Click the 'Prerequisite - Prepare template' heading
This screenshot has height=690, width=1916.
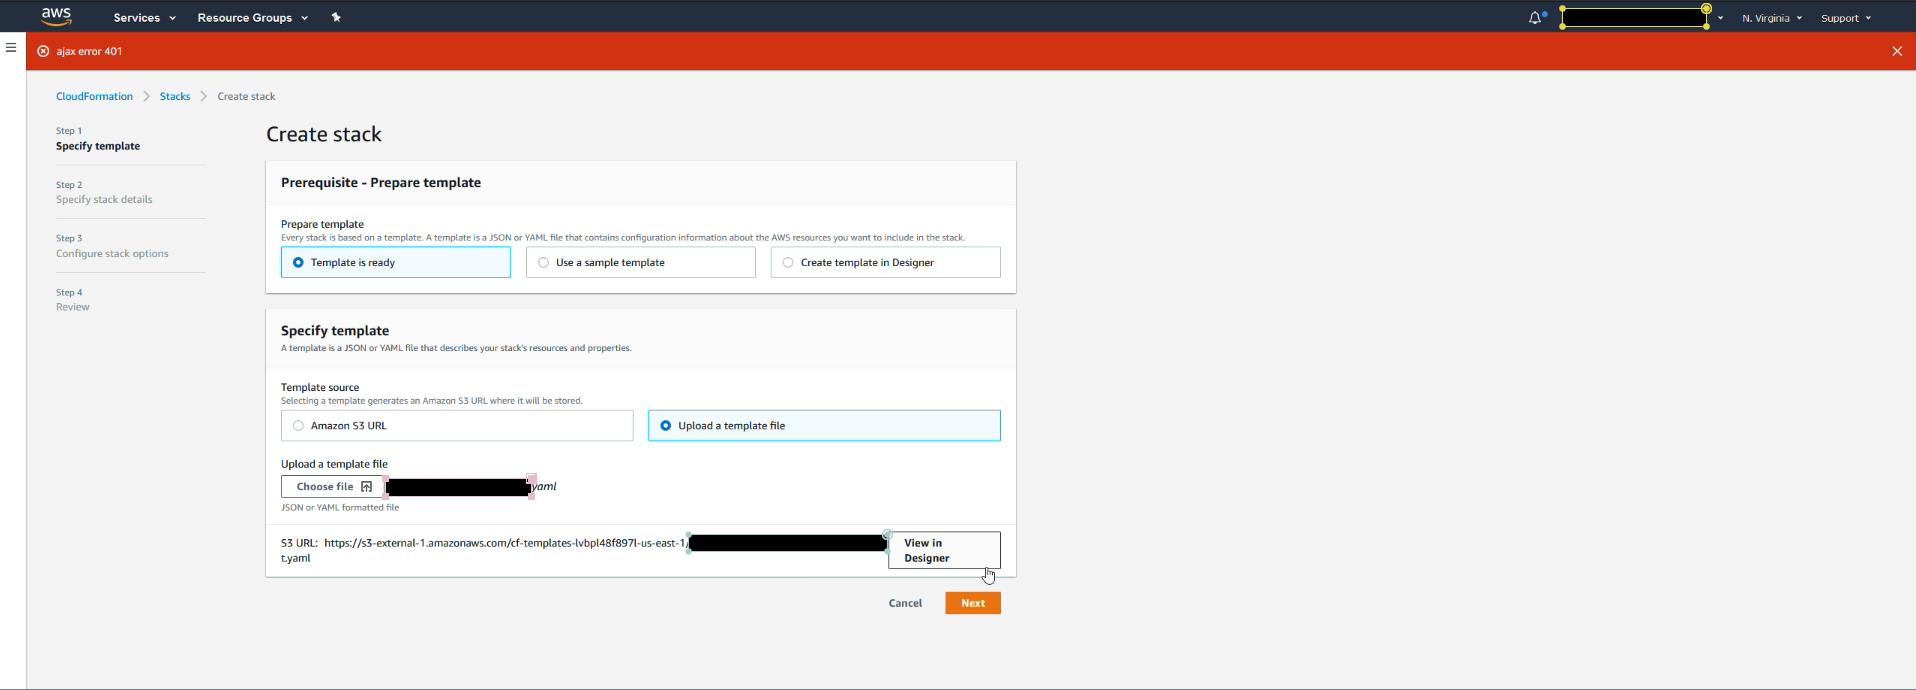pyautogui.click(x=381, y=182)
